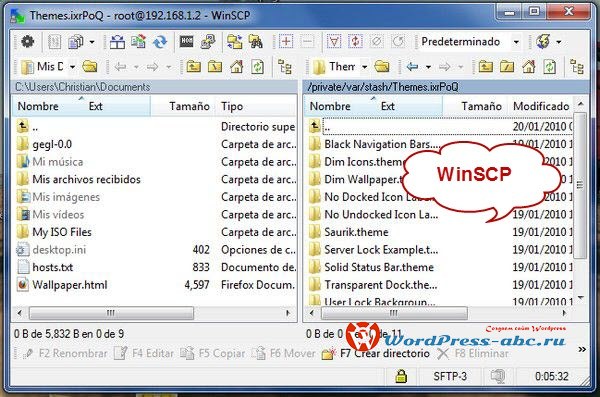Select the Solid Status Bar.theme folder
The image size is (600, 397).
pos(379,267)
